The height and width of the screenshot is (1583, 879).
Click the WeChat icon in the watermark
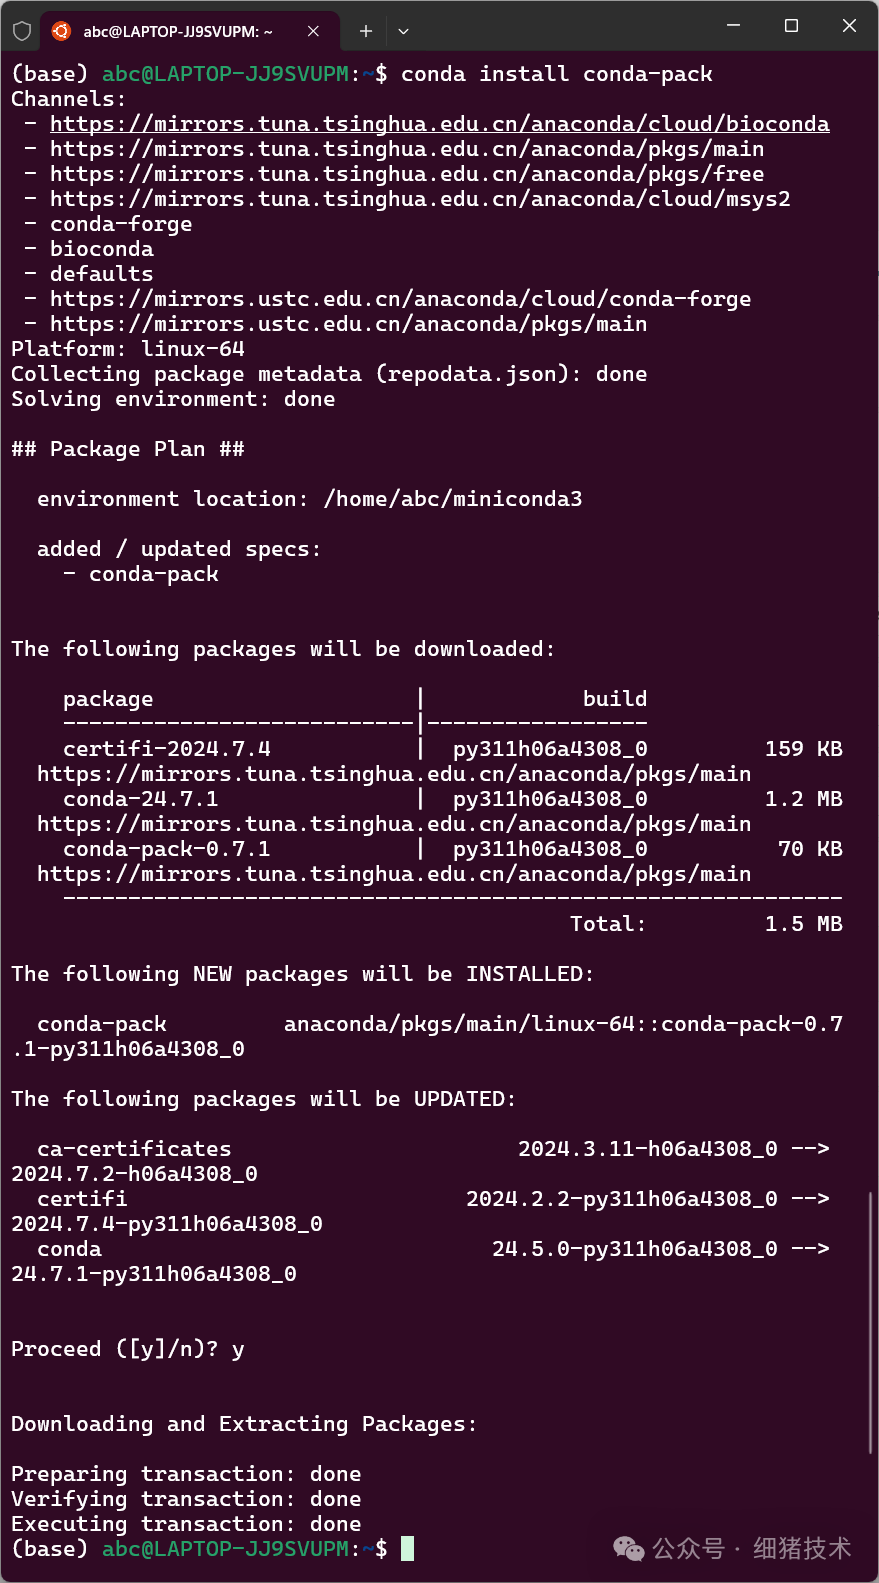pyautogui.click(x=628, y=1548)
